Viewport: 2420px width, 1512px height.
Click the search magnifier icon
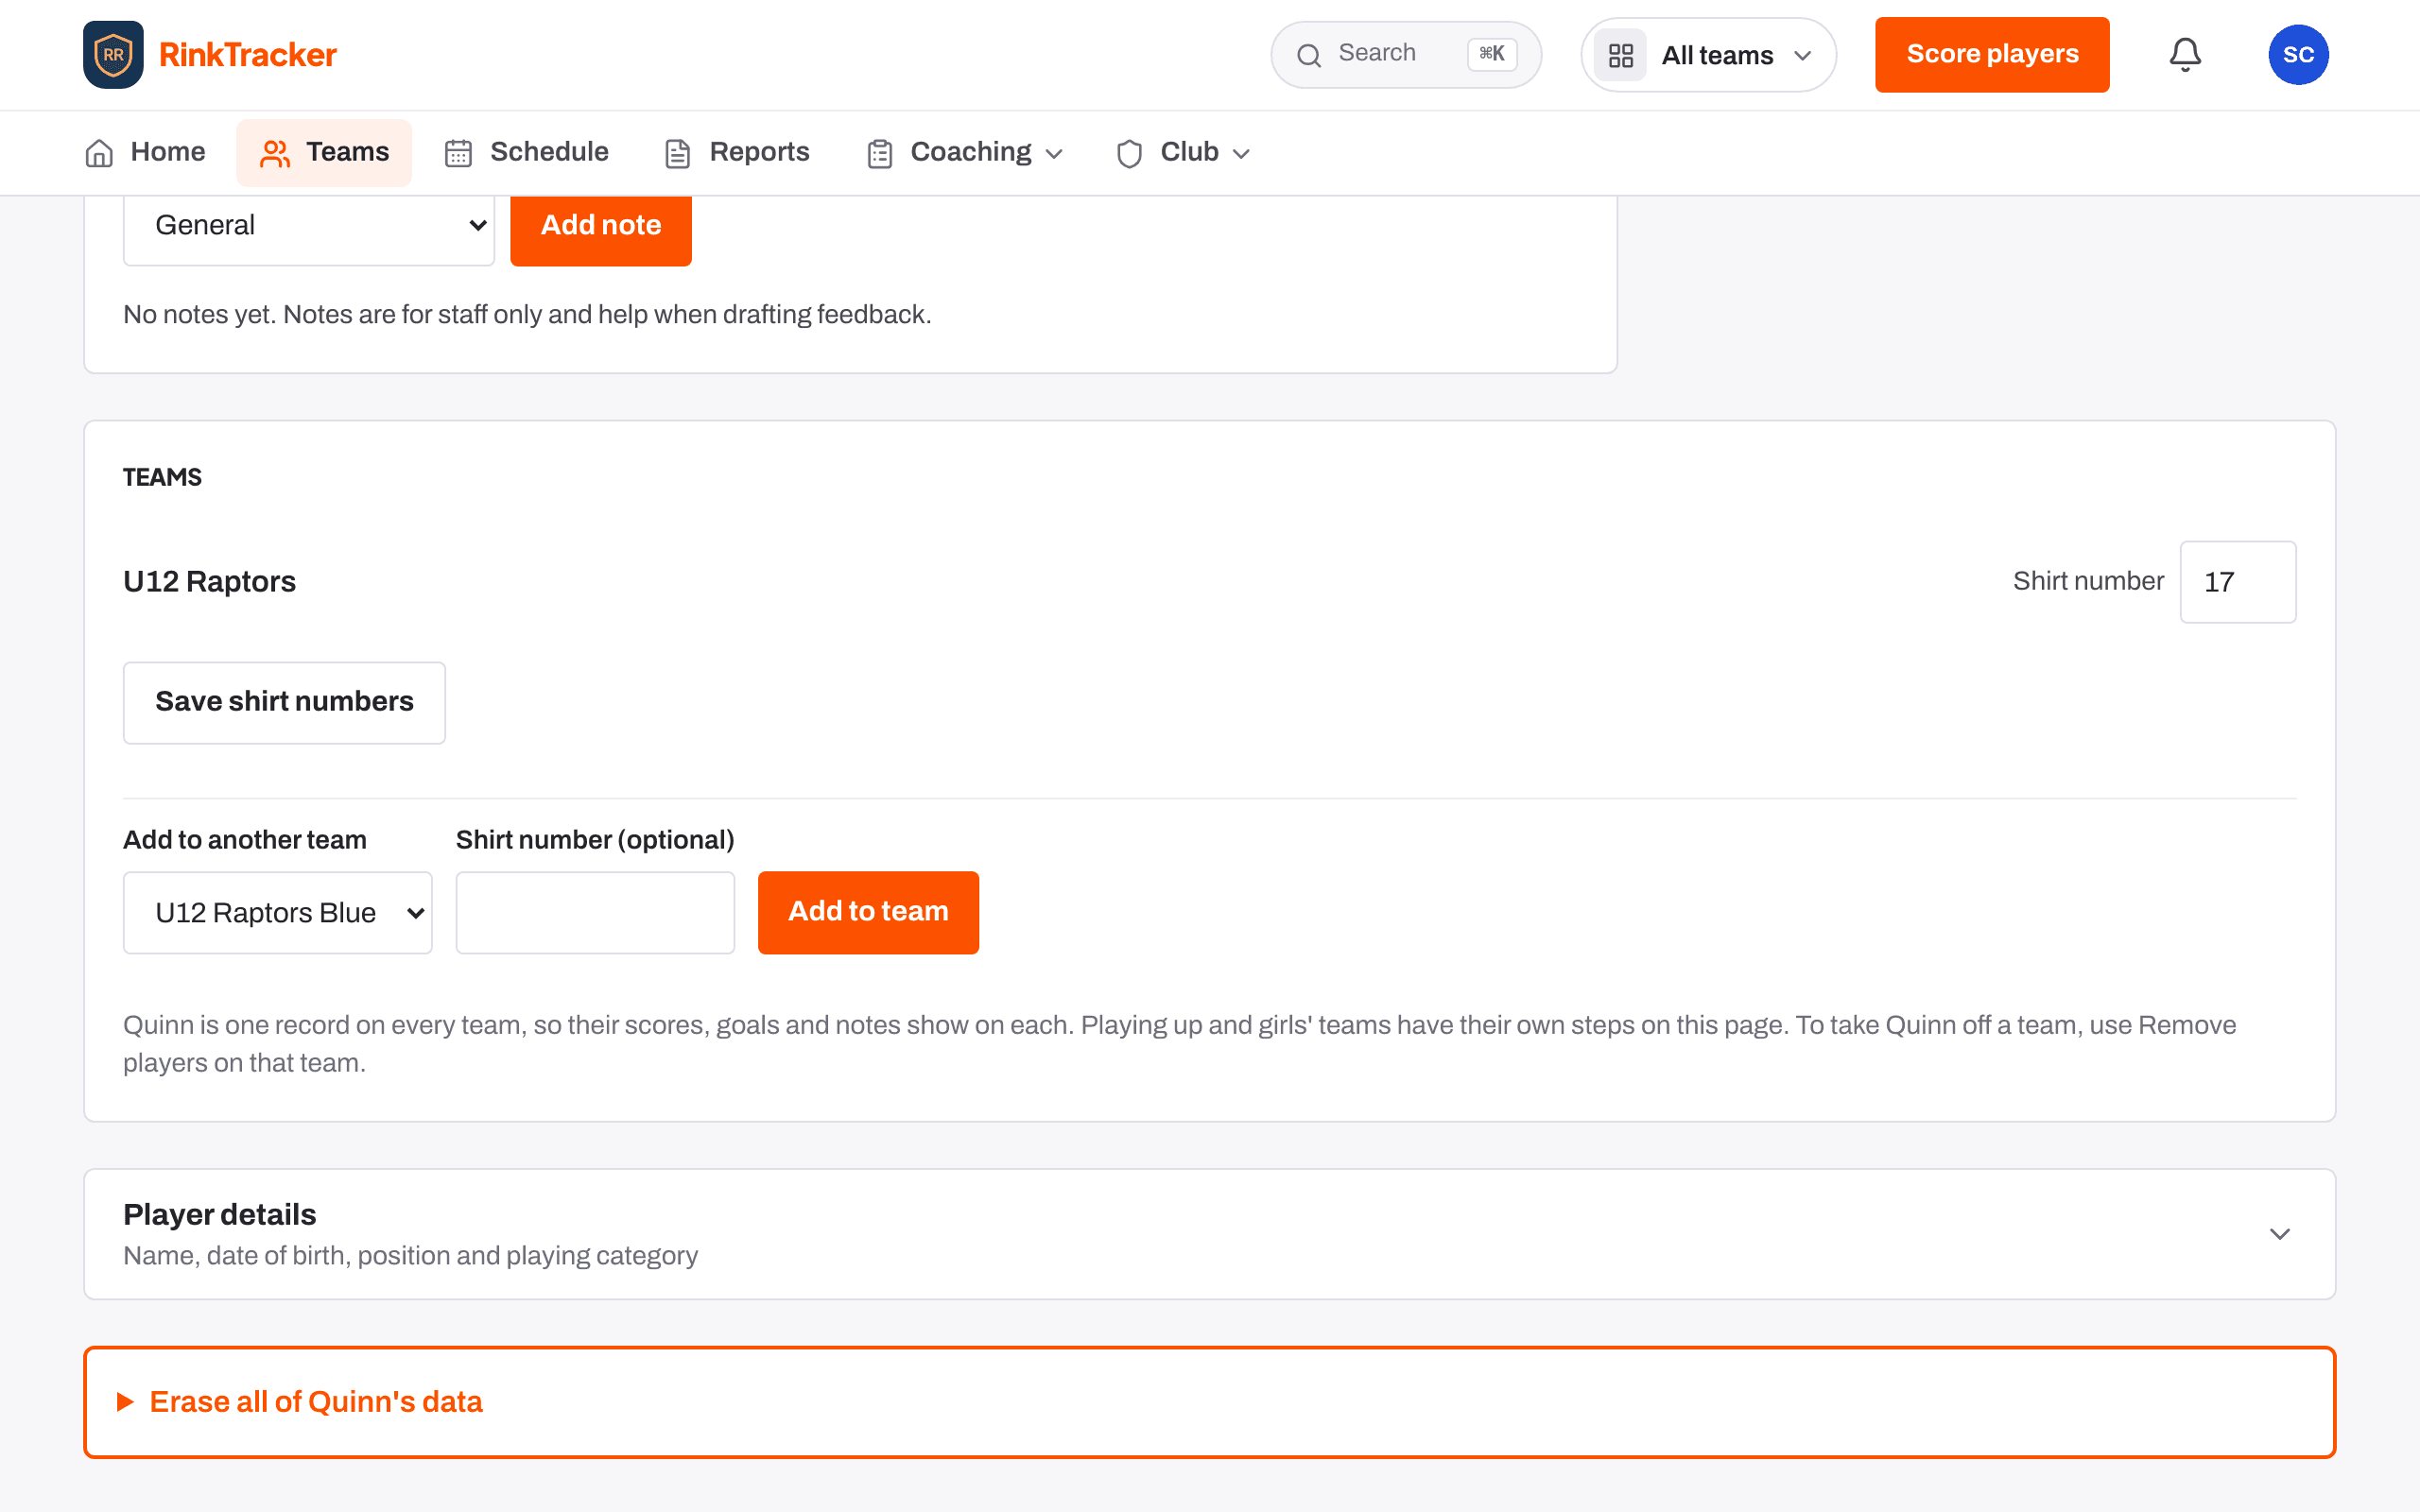tap(1309, 55)
